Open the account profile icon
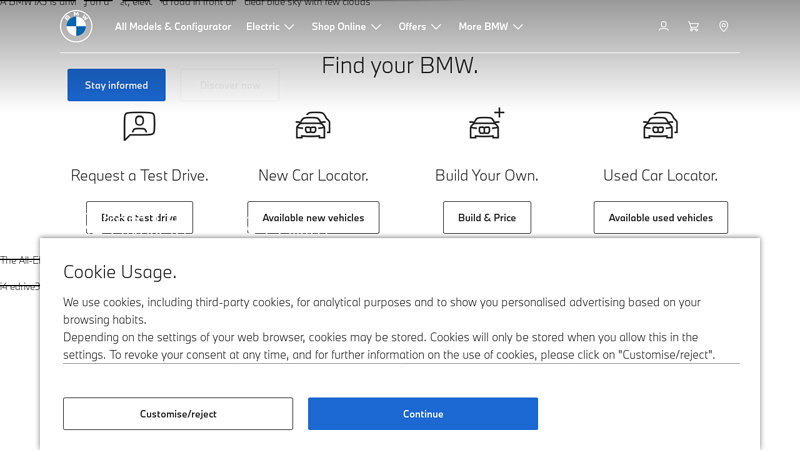The height and width of the screenshot is (450, 800). pyautogui.click(x=663, y=26)
